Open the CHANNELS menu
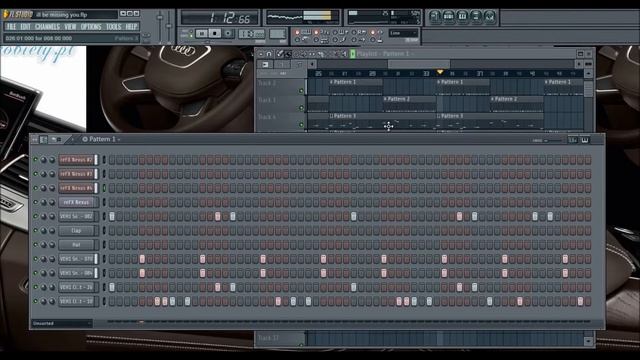 (47, 27)
